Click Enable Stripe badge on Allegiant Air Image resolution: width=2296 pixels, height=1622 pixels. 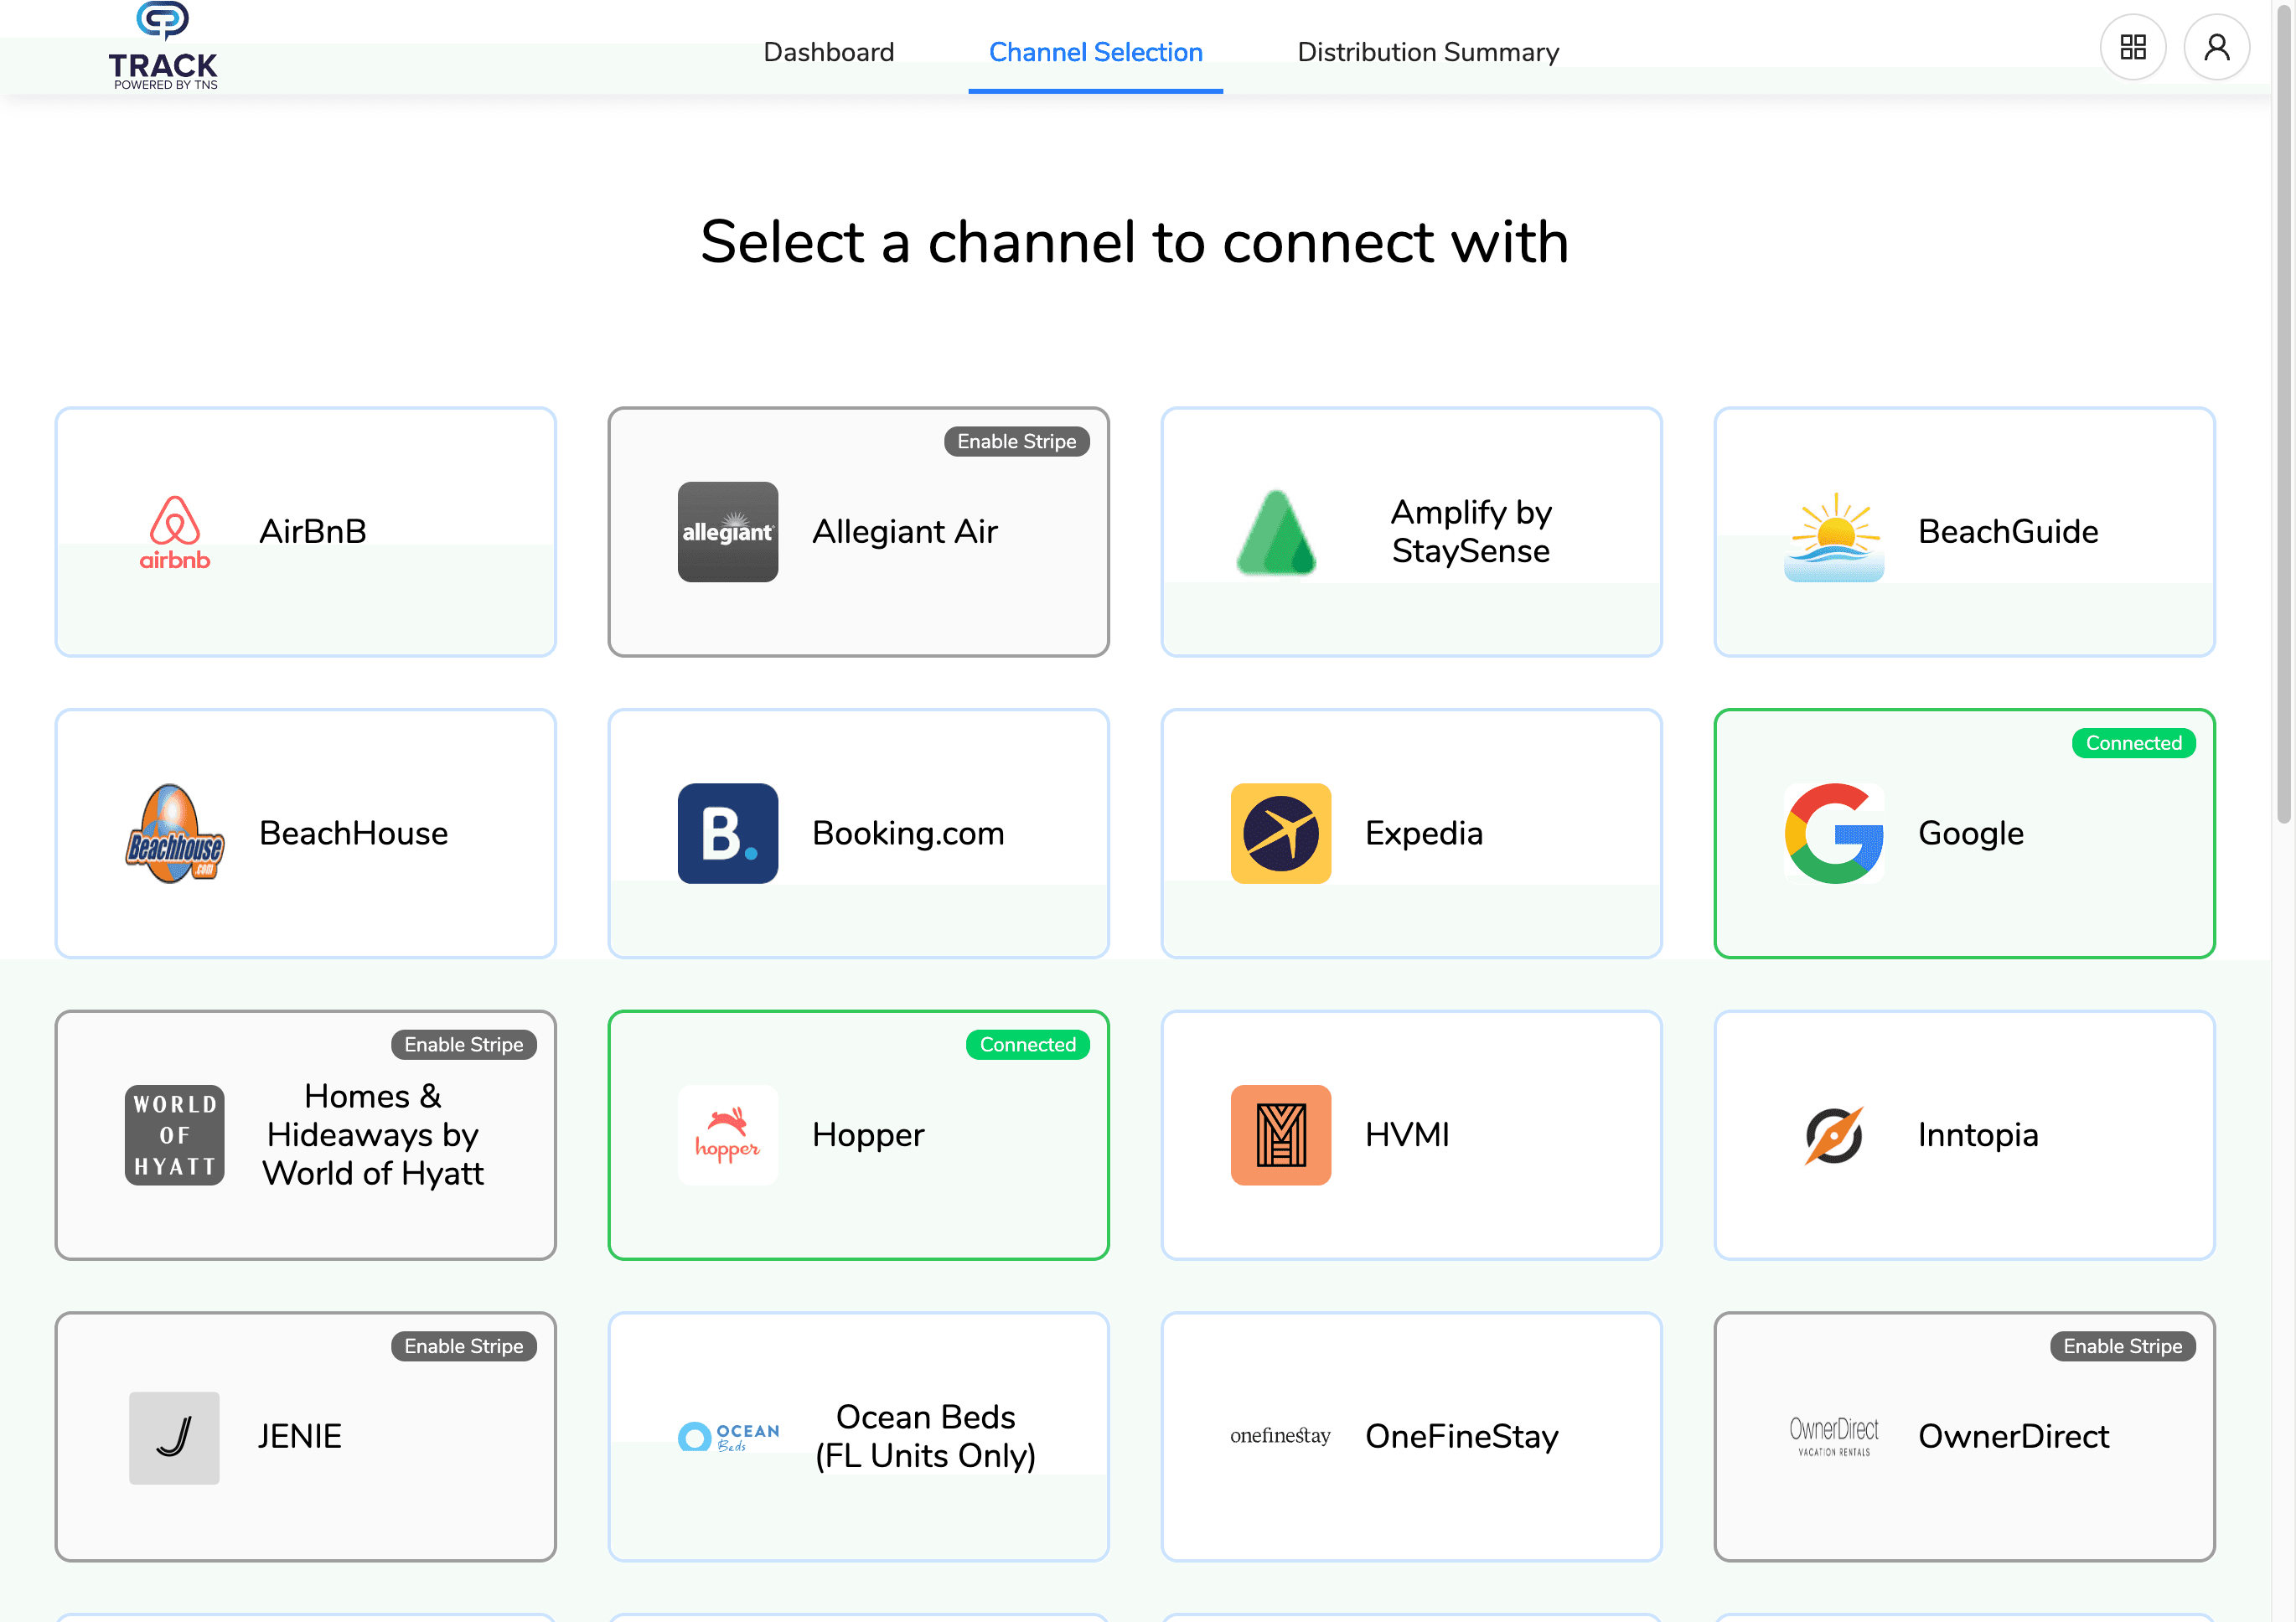(1017, 442)
